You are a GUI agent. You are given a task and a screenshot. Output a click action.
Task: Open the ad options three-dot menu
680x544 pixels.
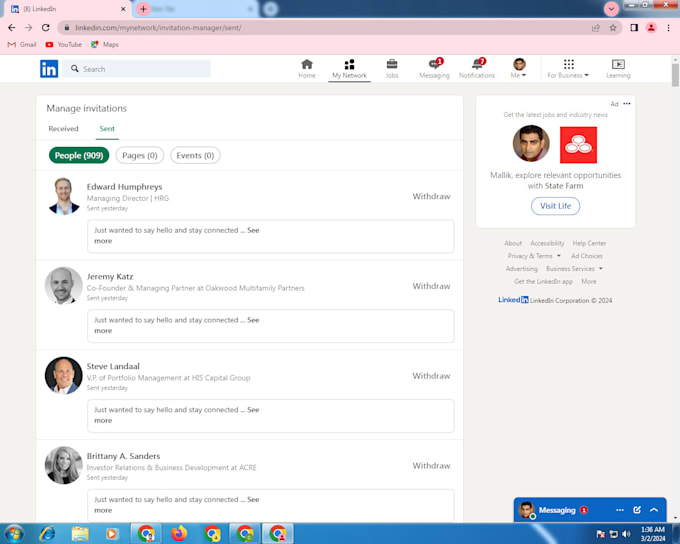tap(627, 104)
